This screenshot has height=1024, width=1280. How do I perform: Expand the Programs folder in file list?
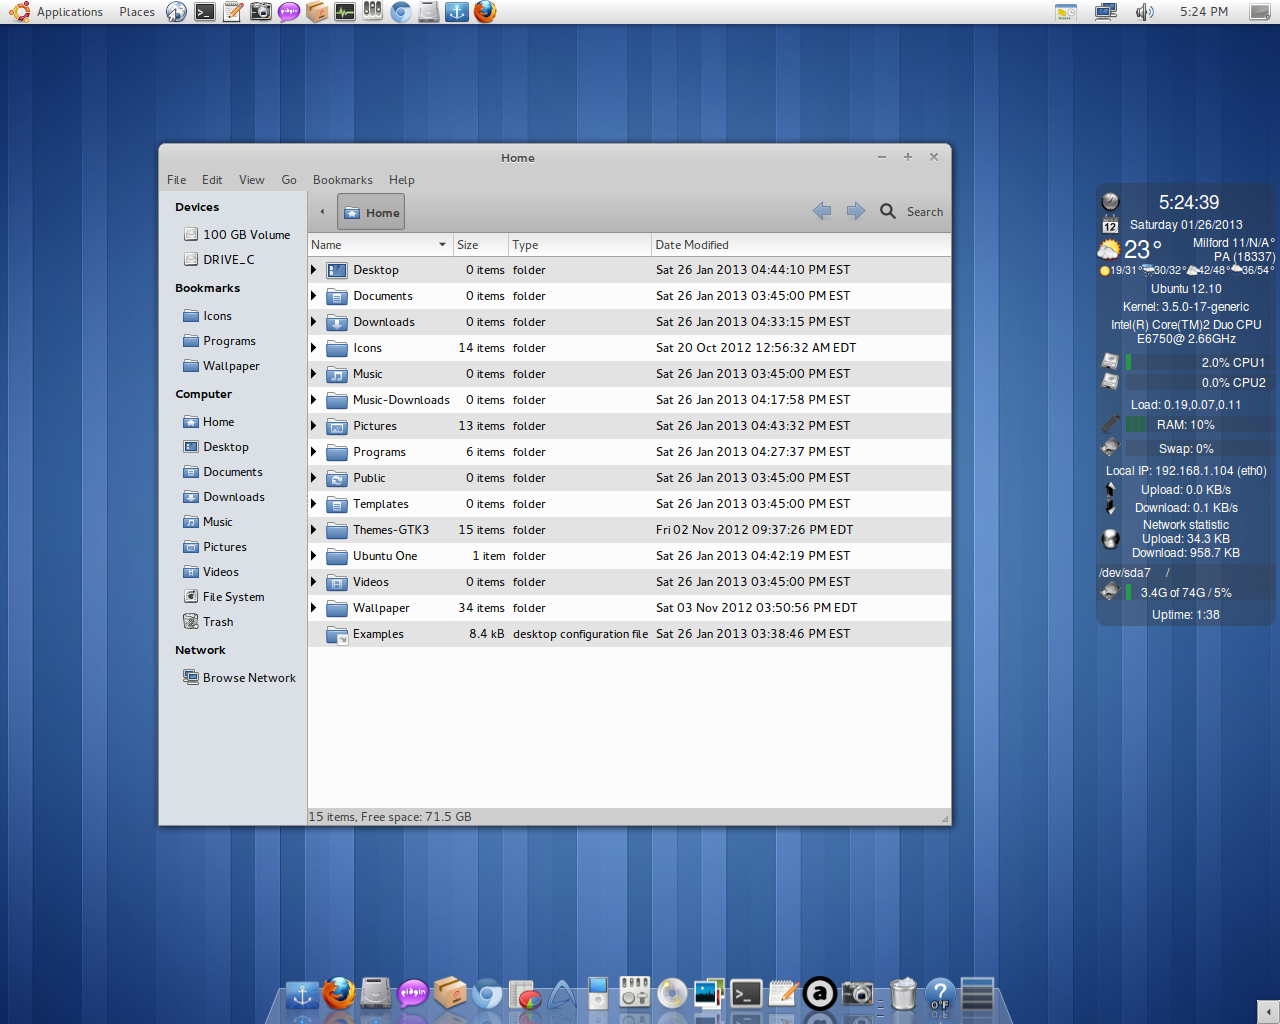click(314, 452)
